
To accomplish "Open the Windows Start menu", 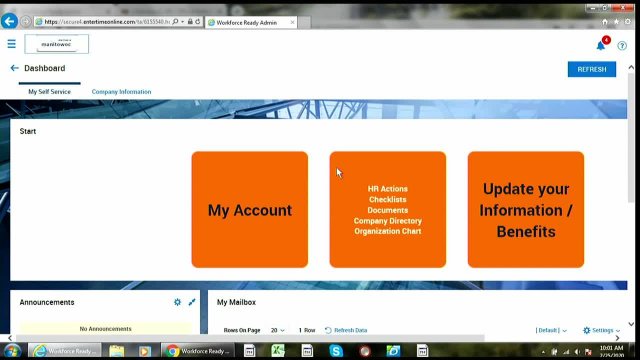I will [x=12, y=351].
